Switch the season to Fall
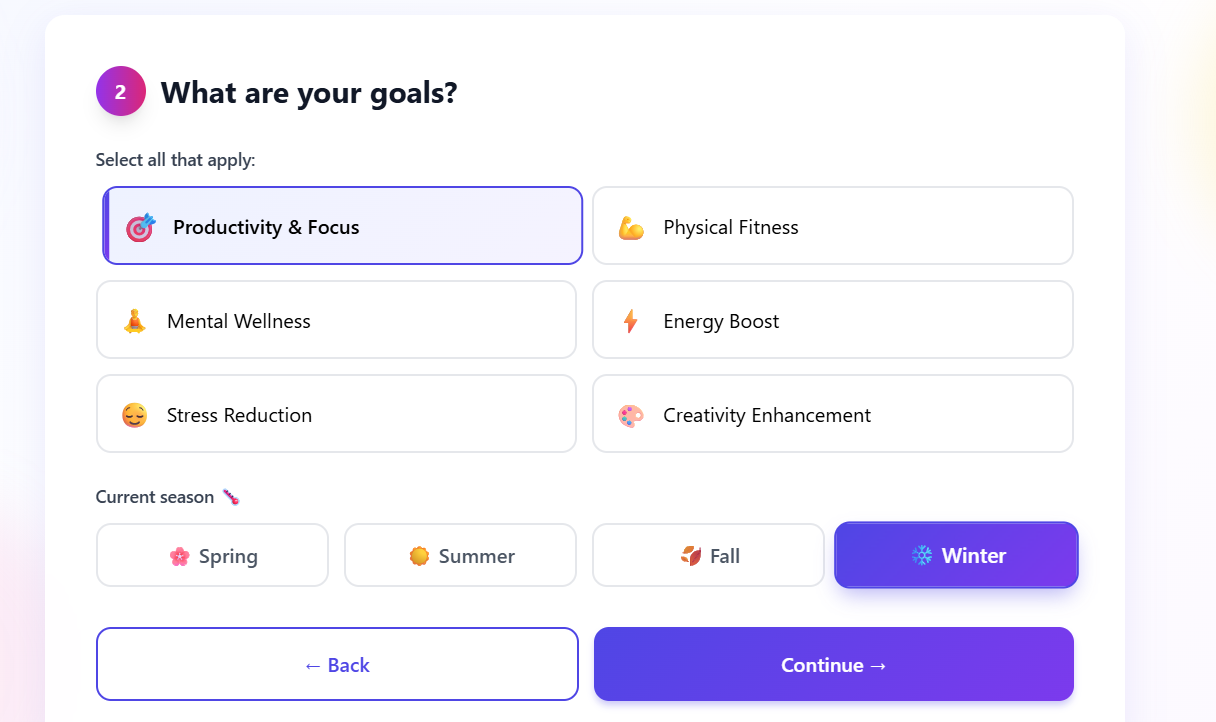 point(708,555)
